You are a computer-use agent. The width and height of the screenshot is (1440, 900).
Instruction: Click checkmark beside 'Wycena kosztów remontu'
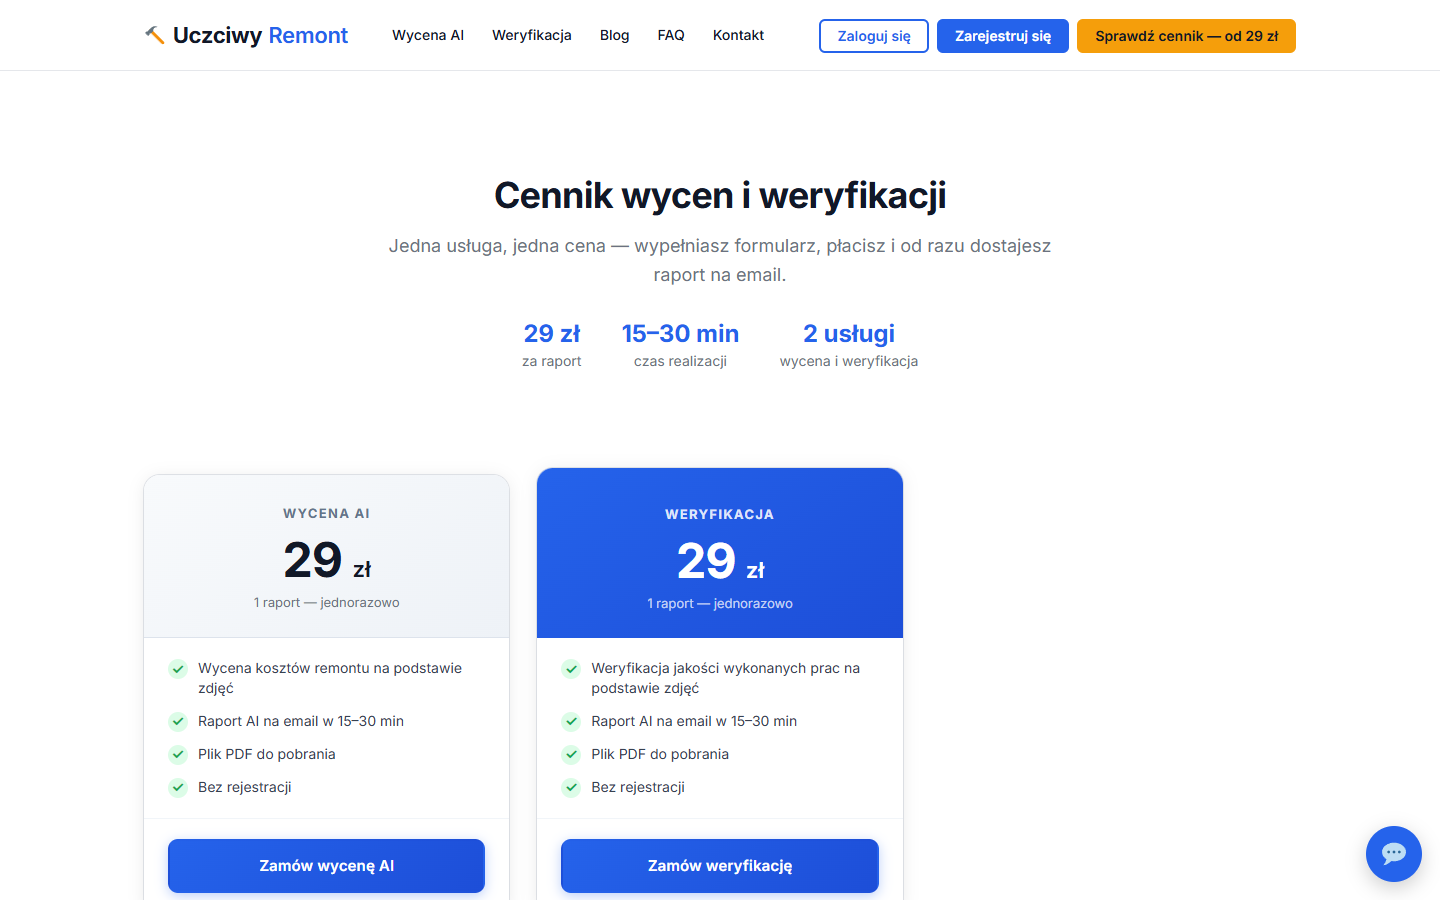(x=178, y=668)
